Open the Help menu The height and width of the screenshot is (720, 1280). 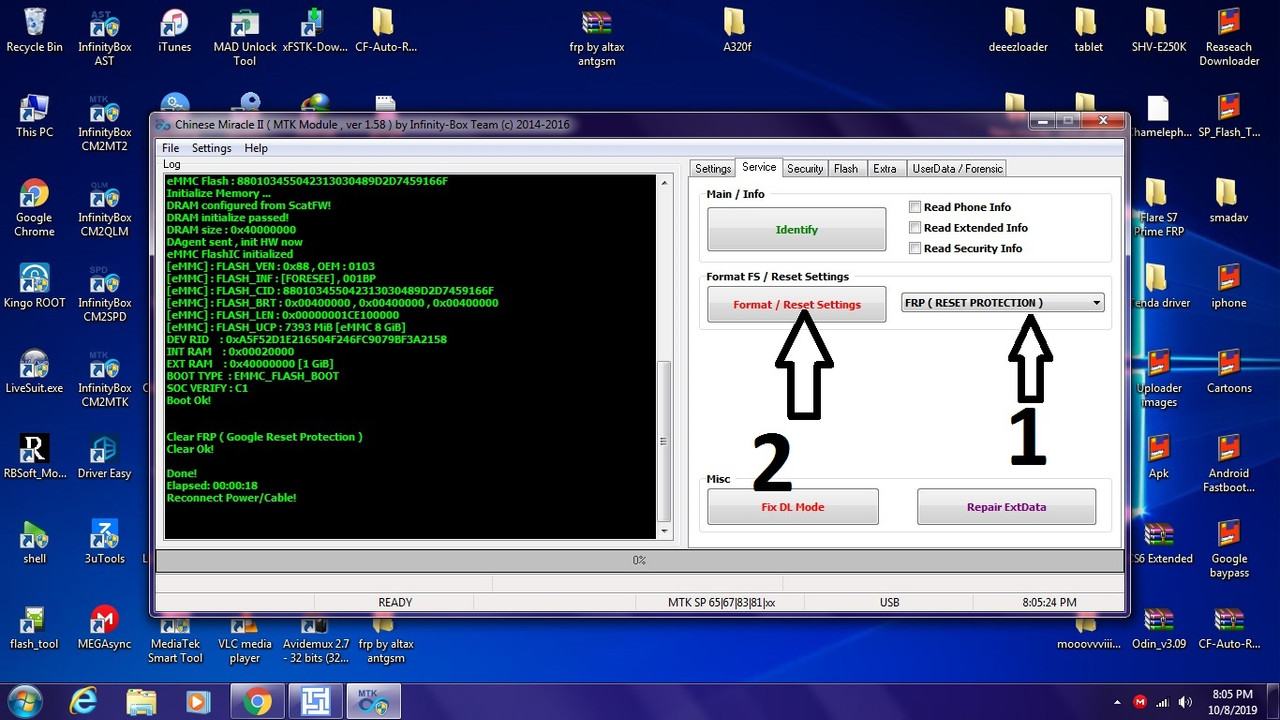(256, 148)
